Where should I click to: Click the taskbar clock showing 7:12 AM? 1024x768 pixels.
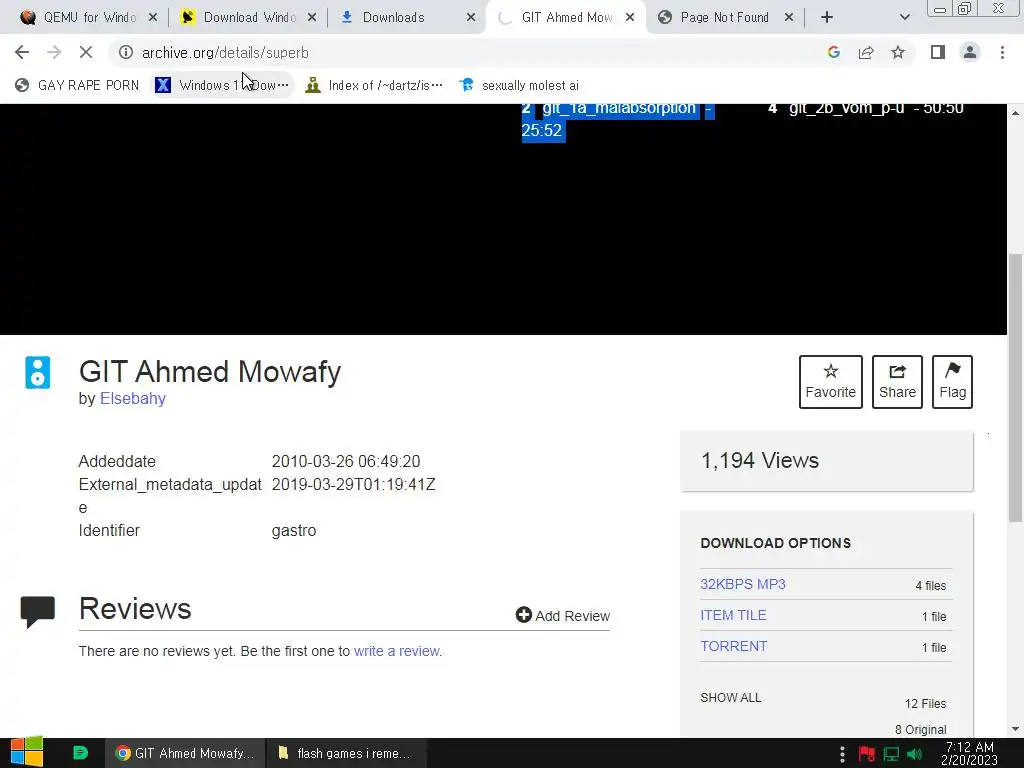click(x=969, y=753)
